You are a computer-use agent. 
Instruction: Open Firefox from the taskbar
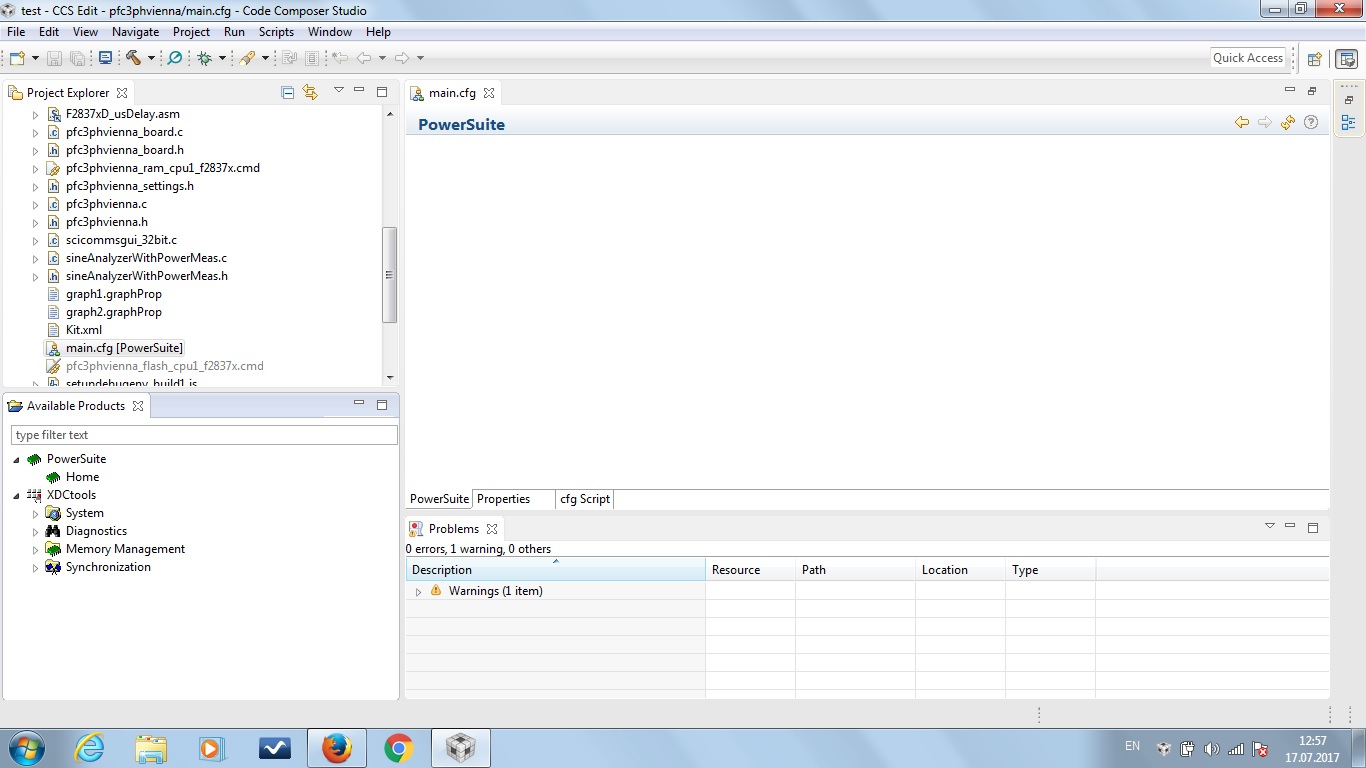(337, 748)
